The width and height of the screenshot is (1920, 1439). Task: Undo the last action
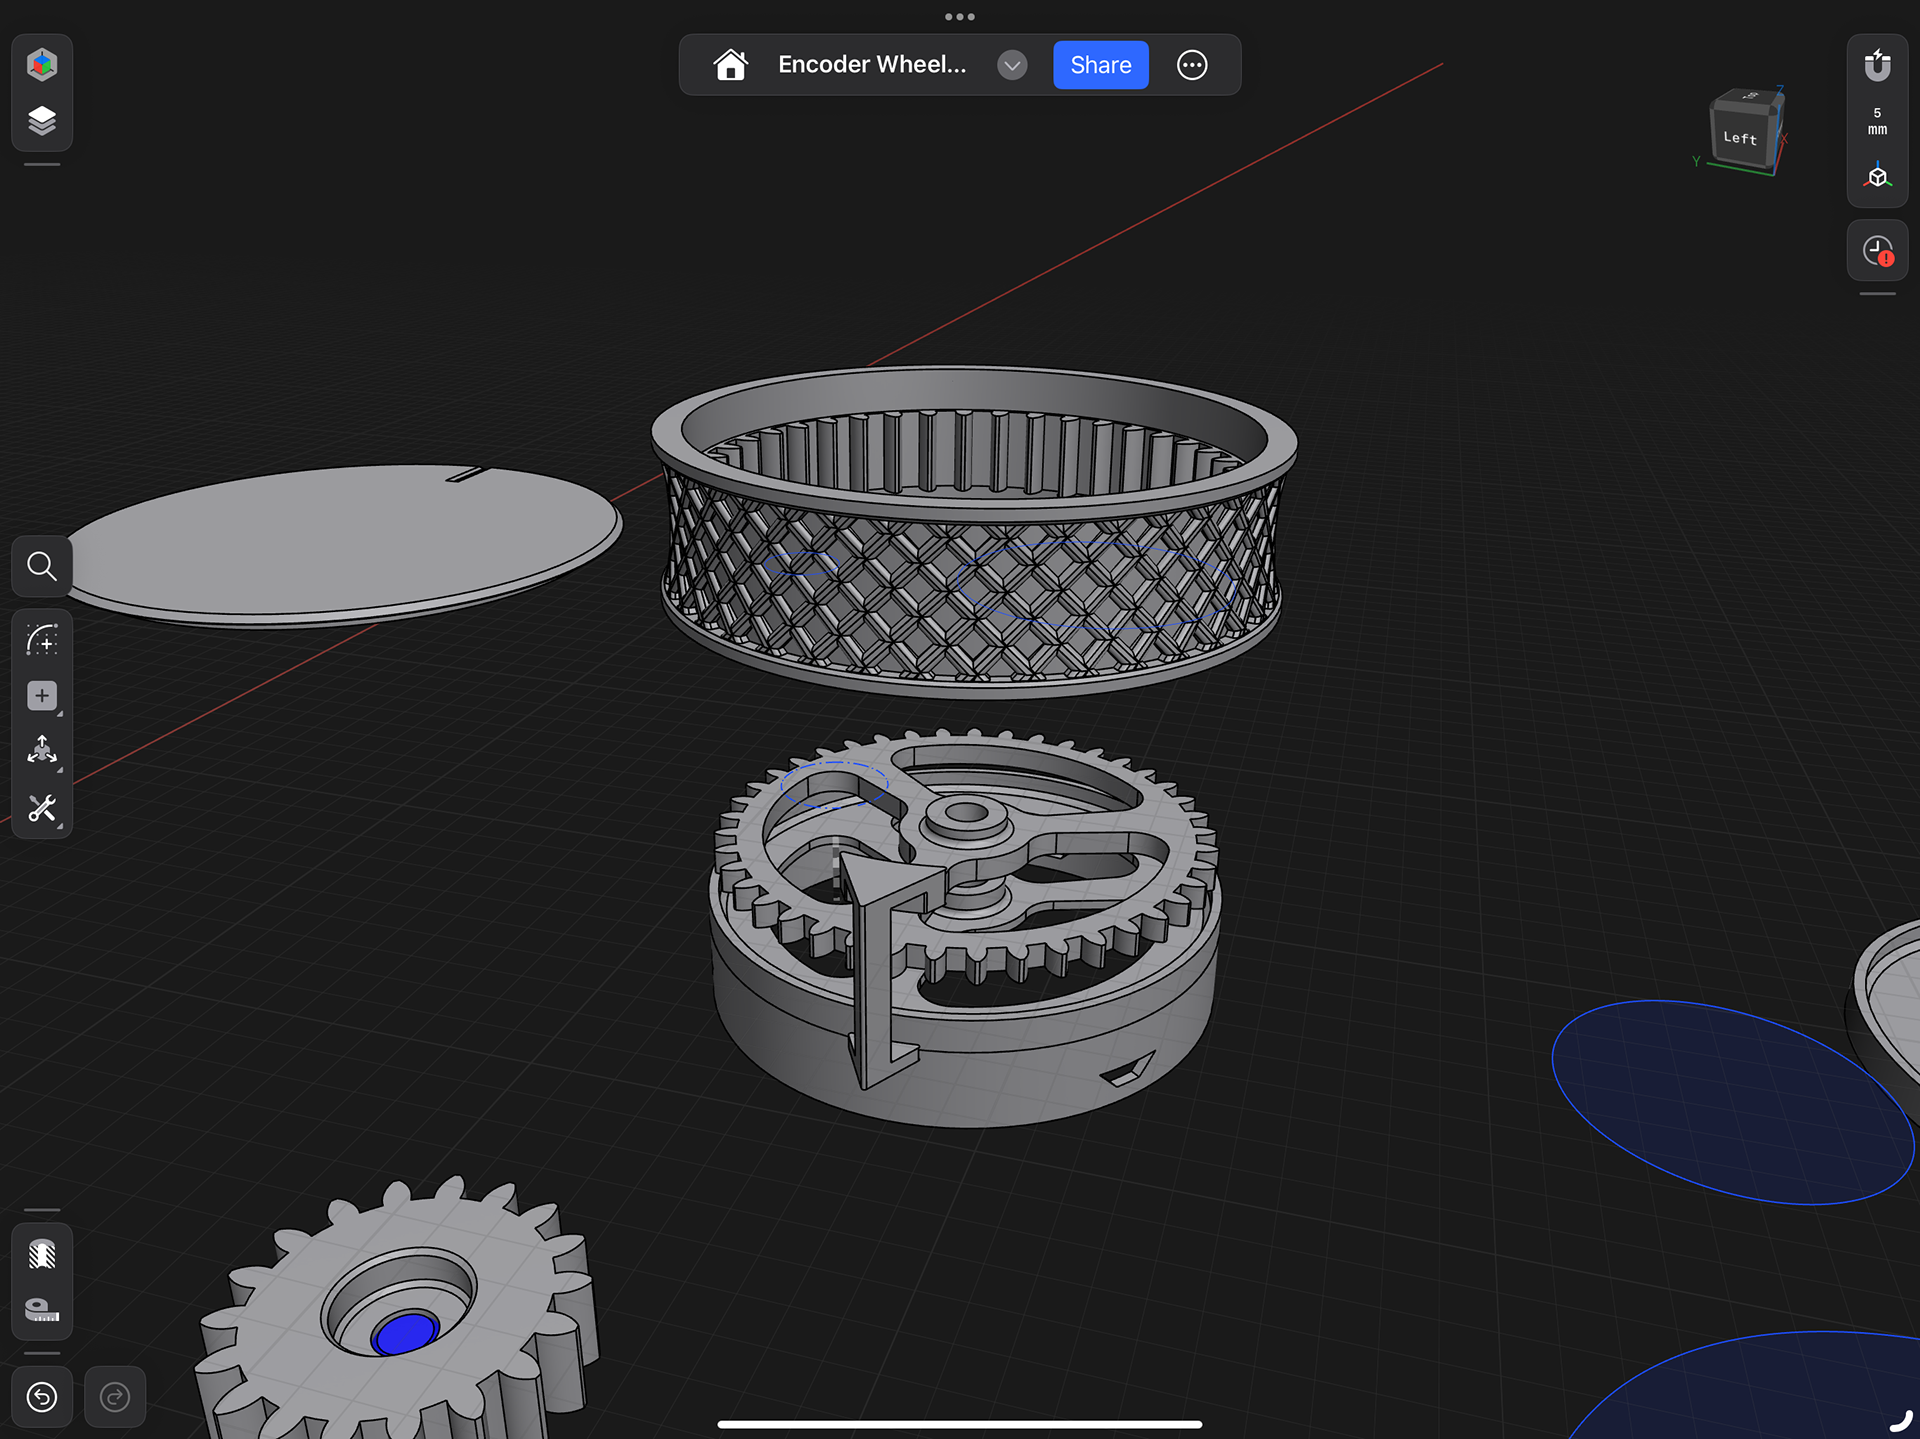click(42, 1397)
